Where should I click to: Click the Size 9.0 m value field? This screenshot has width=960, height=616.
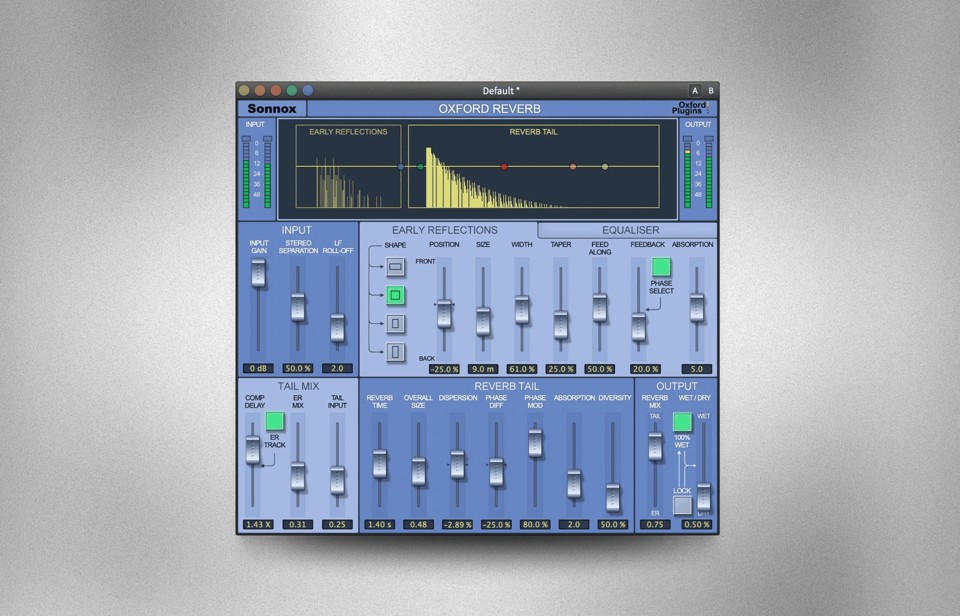coord(483,369)
